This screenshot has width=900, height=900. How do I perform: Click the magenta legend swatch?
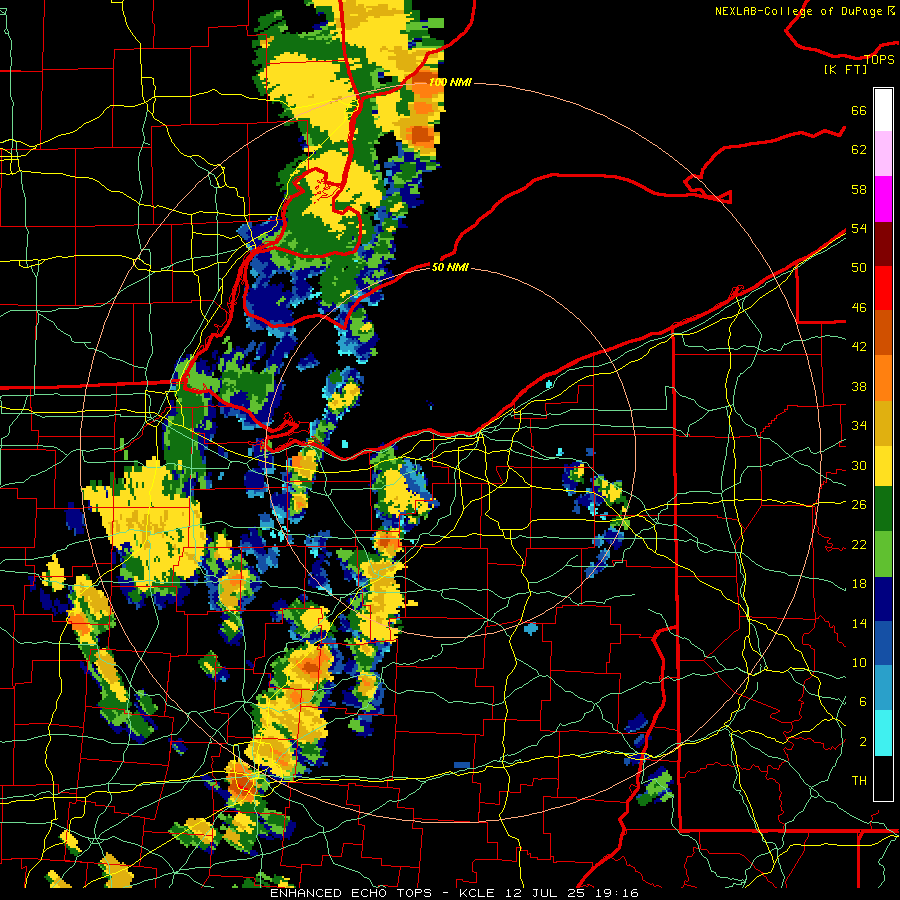pyautogui.click(x=883, y=199)
